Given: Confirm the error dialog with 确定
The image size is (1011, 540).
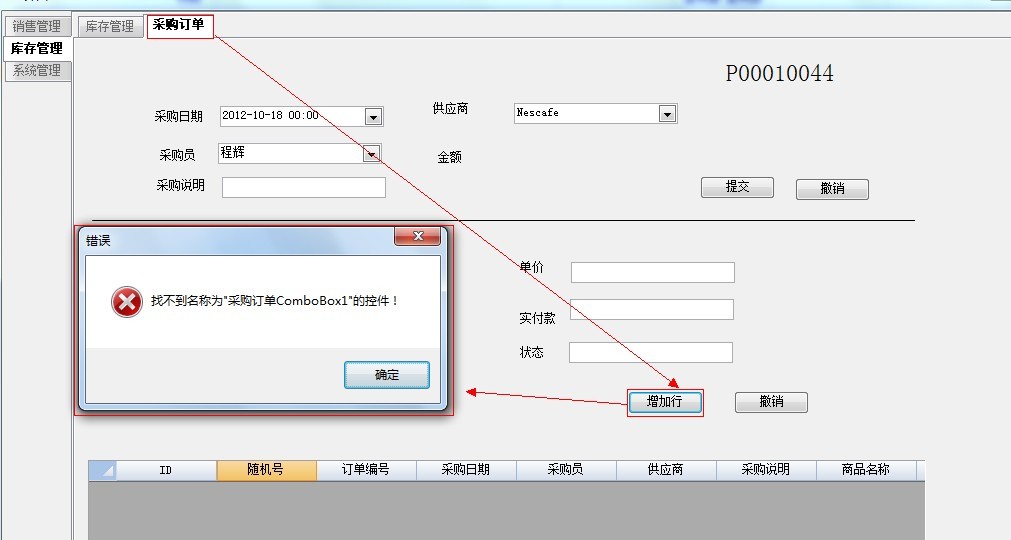Looking at the screenshot, I should point(387,375).
